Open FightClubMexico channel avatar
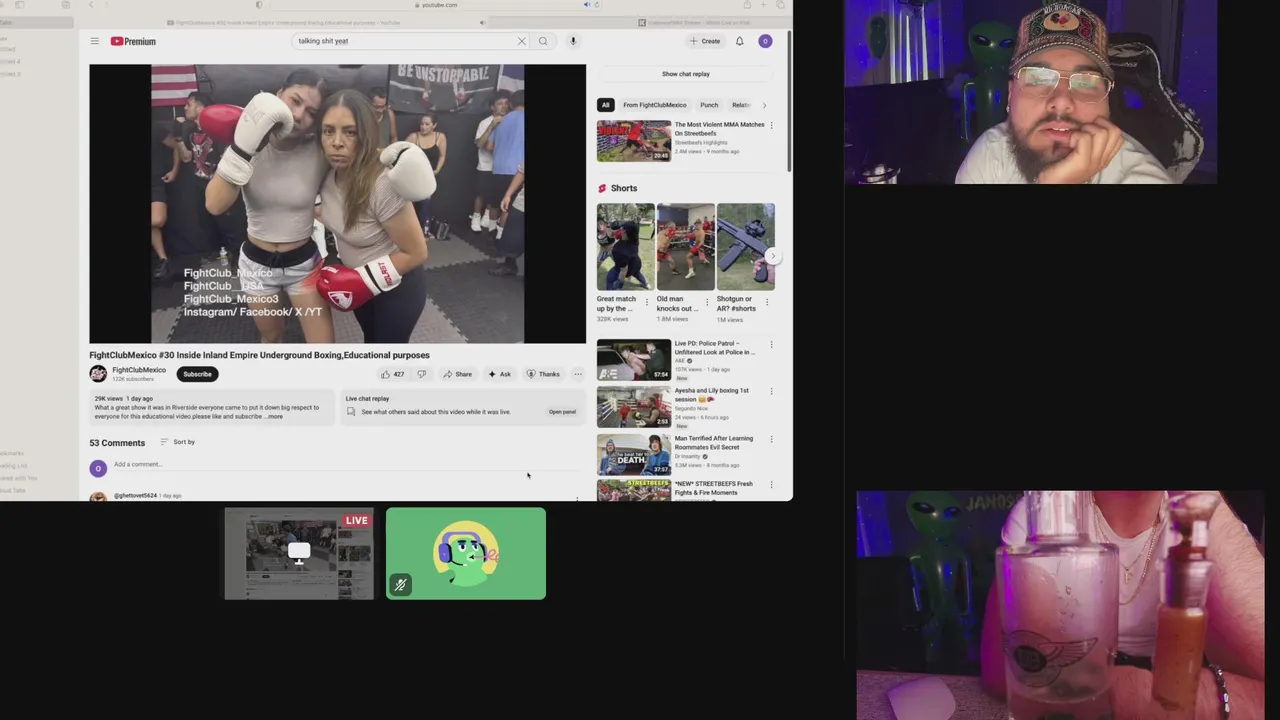The width and height of the screenshot is (1280, 720). pyautogui.click(x=98, y=374)
